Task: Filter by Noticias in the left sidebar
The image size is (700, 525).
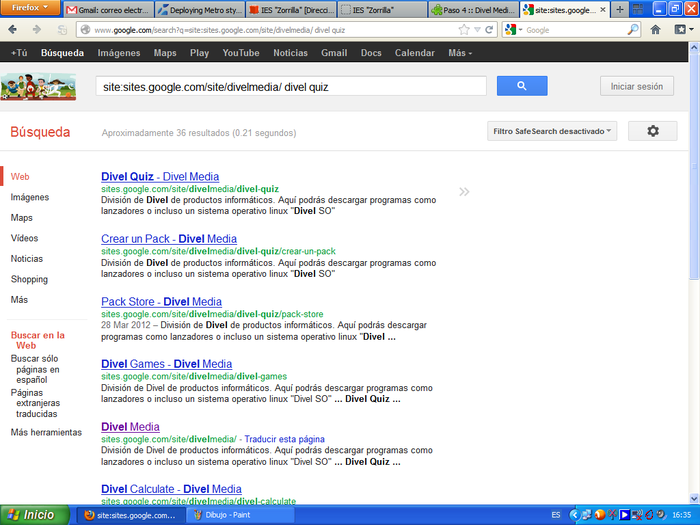Action: point(27,258)
